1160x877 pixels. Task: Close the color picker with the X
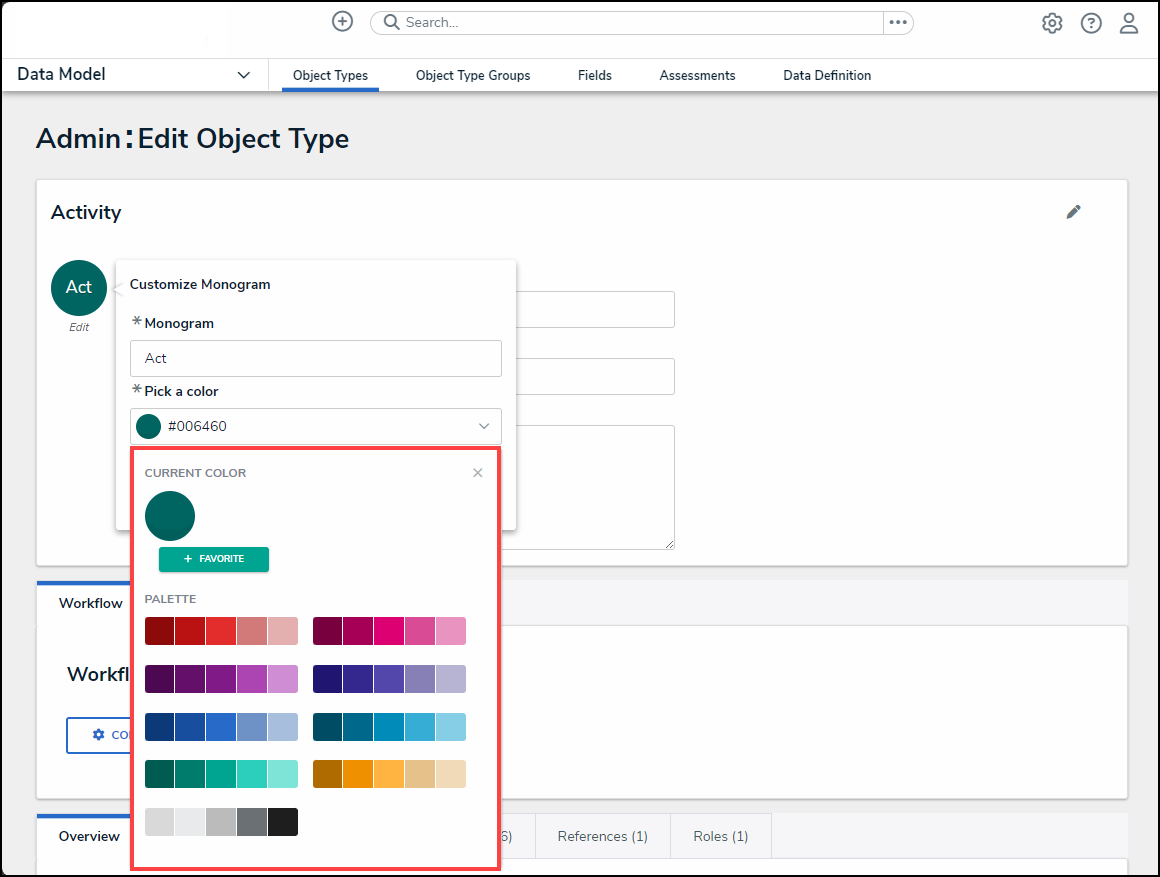[478, 473]
